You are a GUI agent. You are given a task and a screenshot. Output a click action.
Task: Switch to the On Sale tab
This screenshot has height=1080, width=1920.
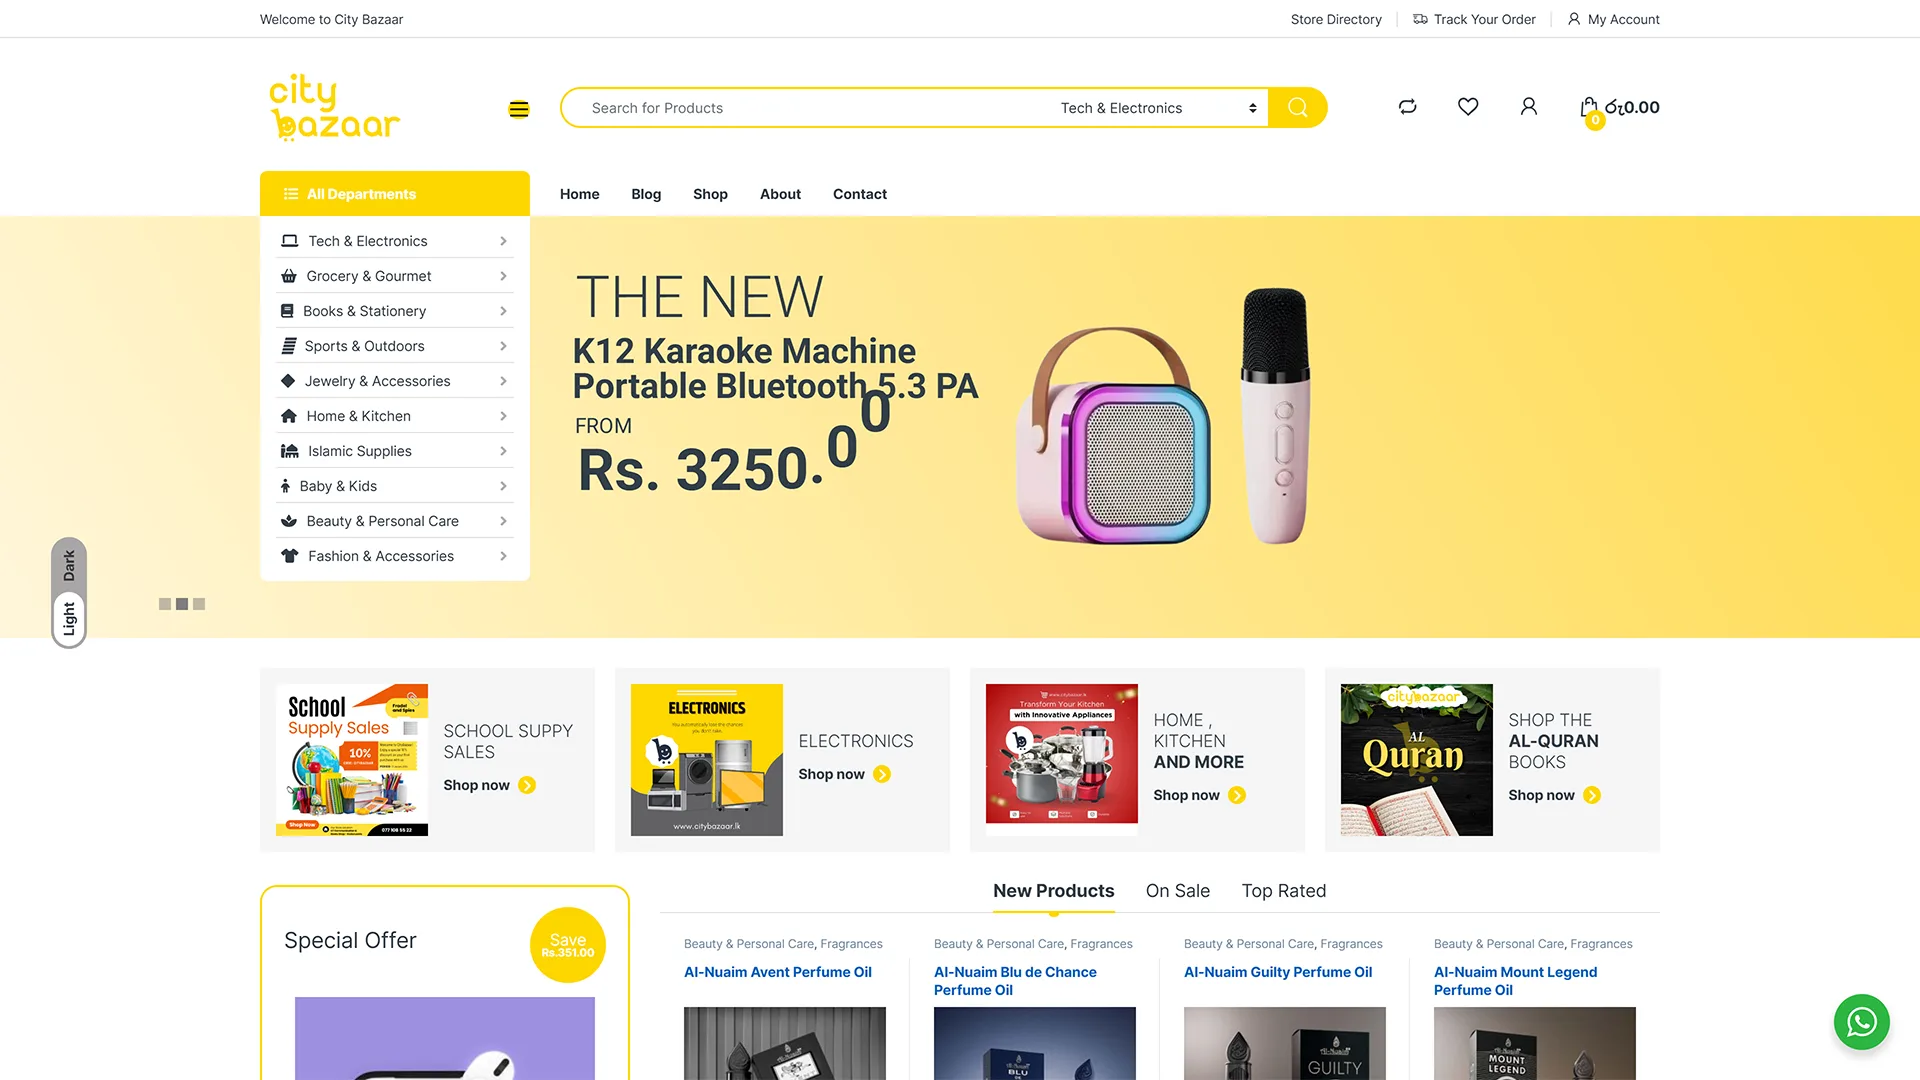coord(1177,891)
